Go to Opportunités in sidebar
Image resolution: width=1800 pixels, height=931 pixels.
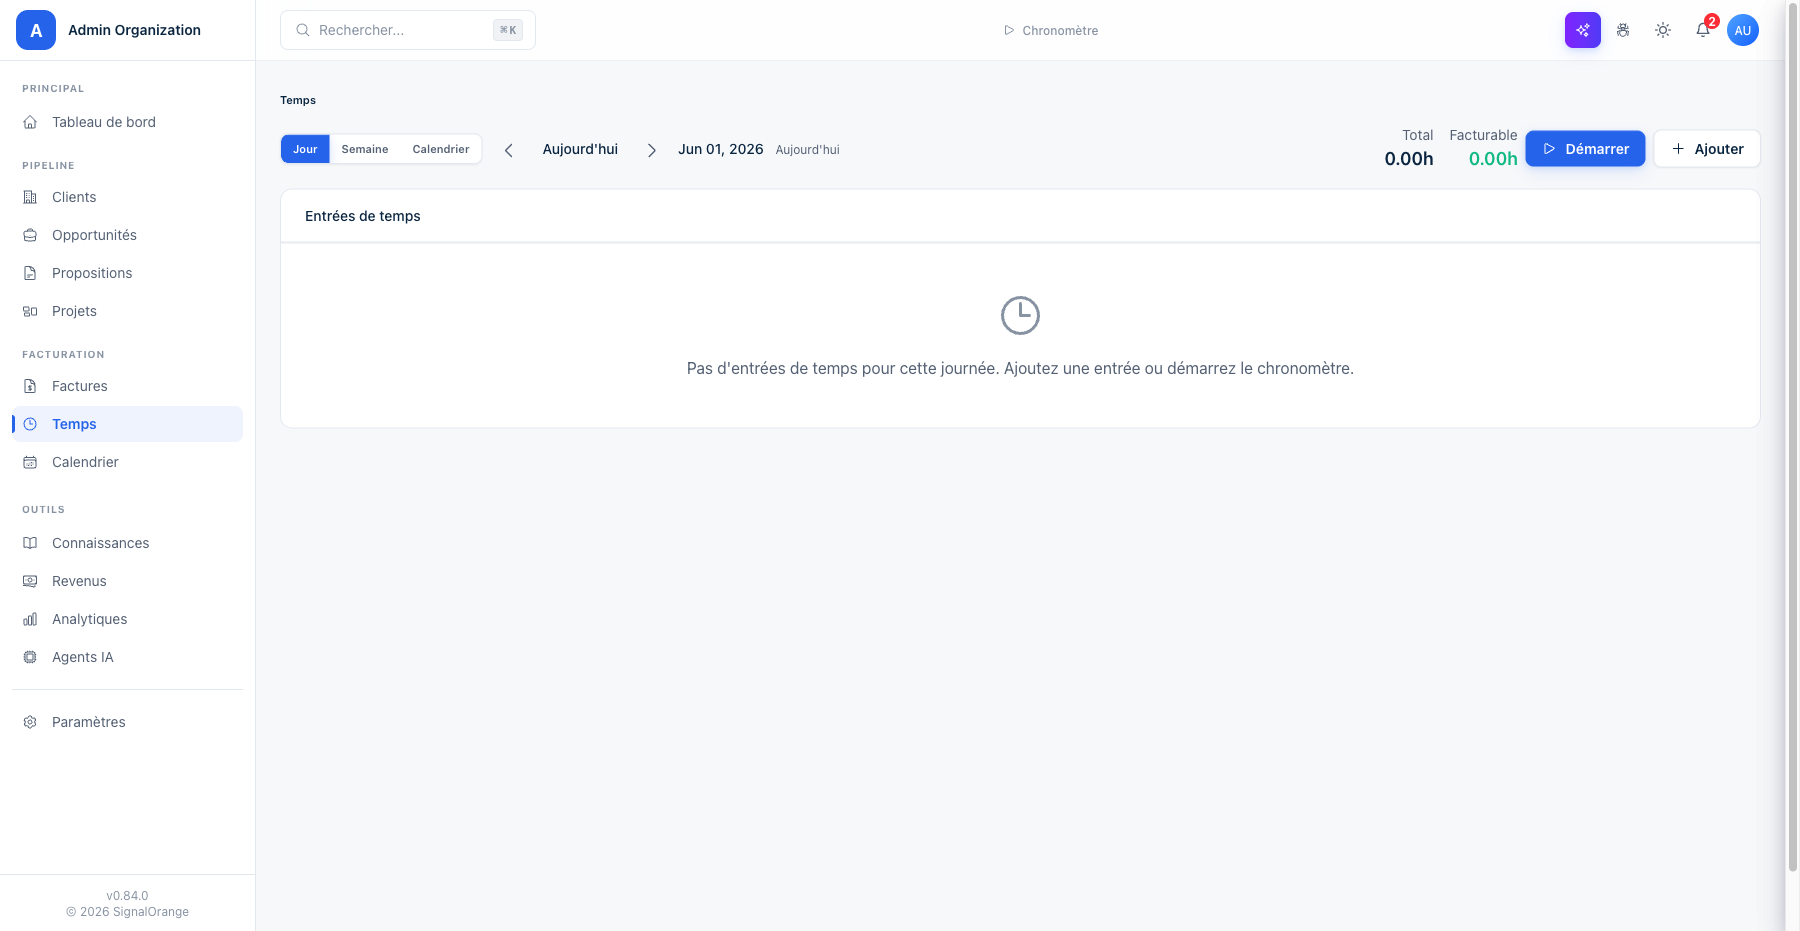[127, 235]
